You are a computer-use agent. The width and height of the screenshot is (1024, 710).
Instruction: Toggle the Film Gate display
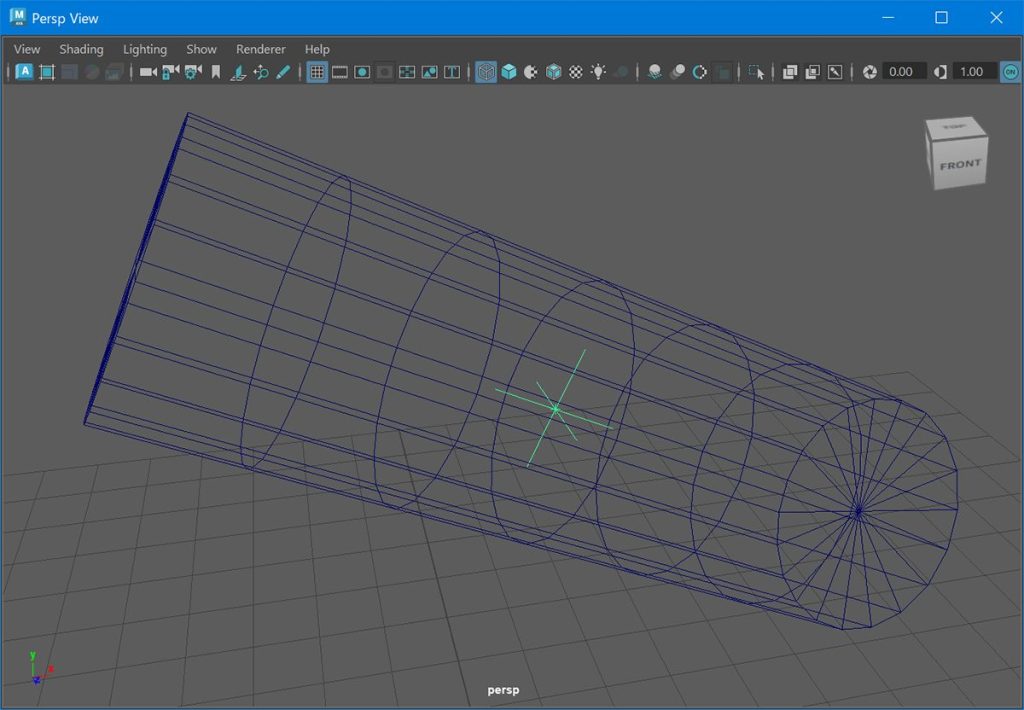pos(340,72)
